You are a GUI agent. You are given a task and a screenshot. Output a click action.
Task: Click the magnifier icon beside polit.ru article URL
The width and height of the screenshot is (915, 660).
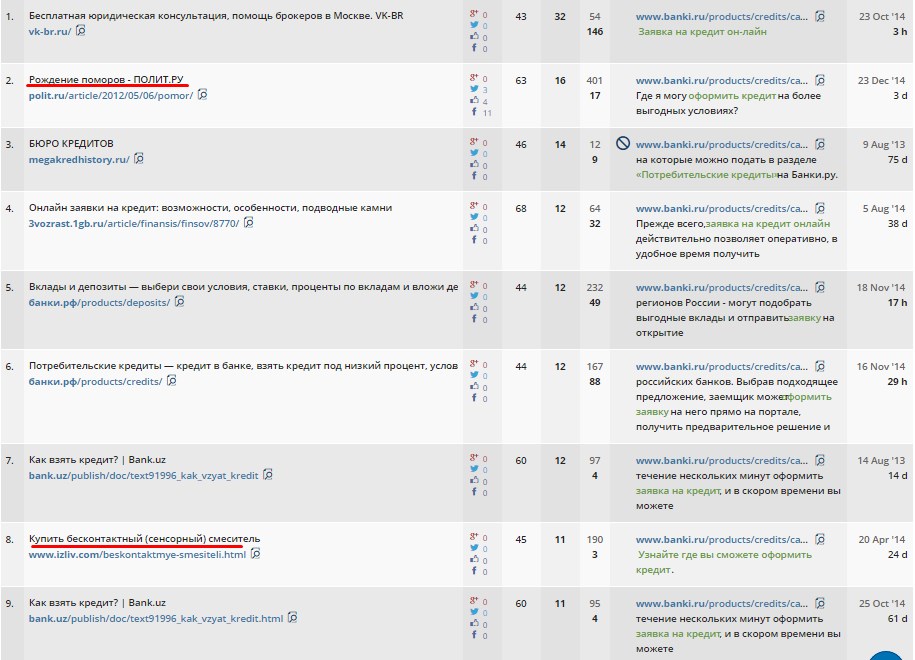202,95
